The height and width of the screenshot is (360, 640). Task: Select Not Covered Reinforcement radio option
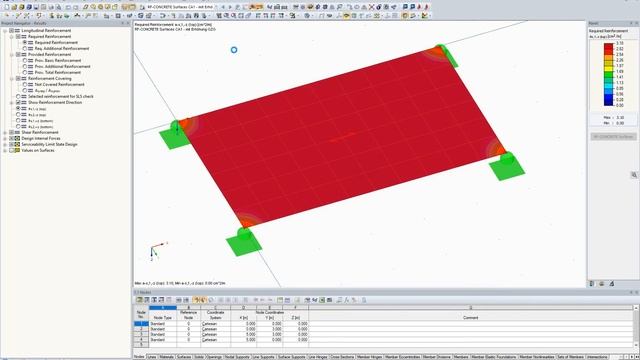tap(25, 84)
